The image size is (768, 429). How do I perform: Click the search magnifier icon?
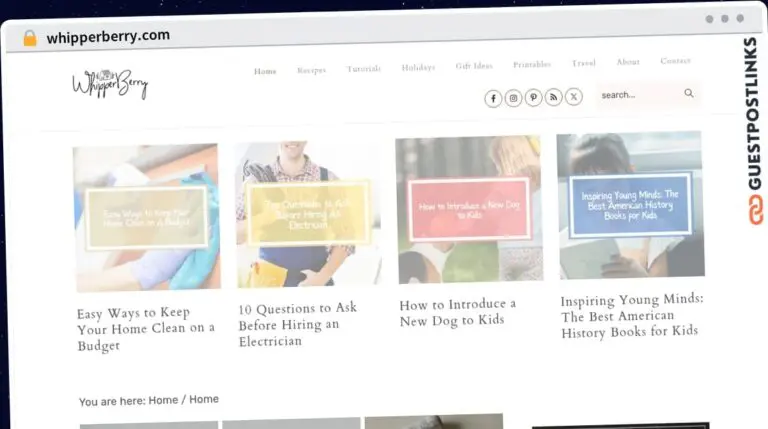point(689,93)
